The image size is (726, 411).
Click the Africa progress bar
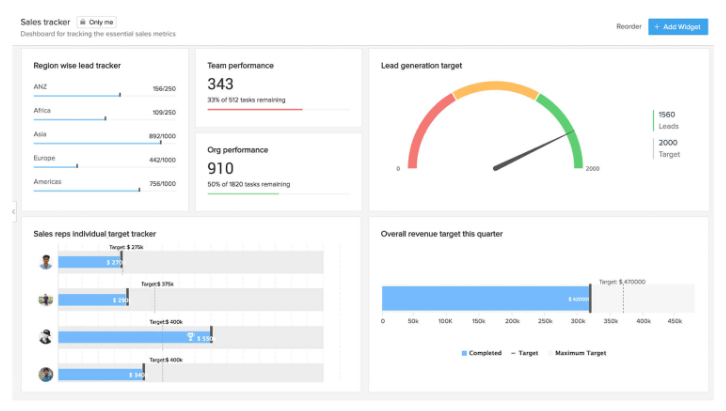pos(105,119)
